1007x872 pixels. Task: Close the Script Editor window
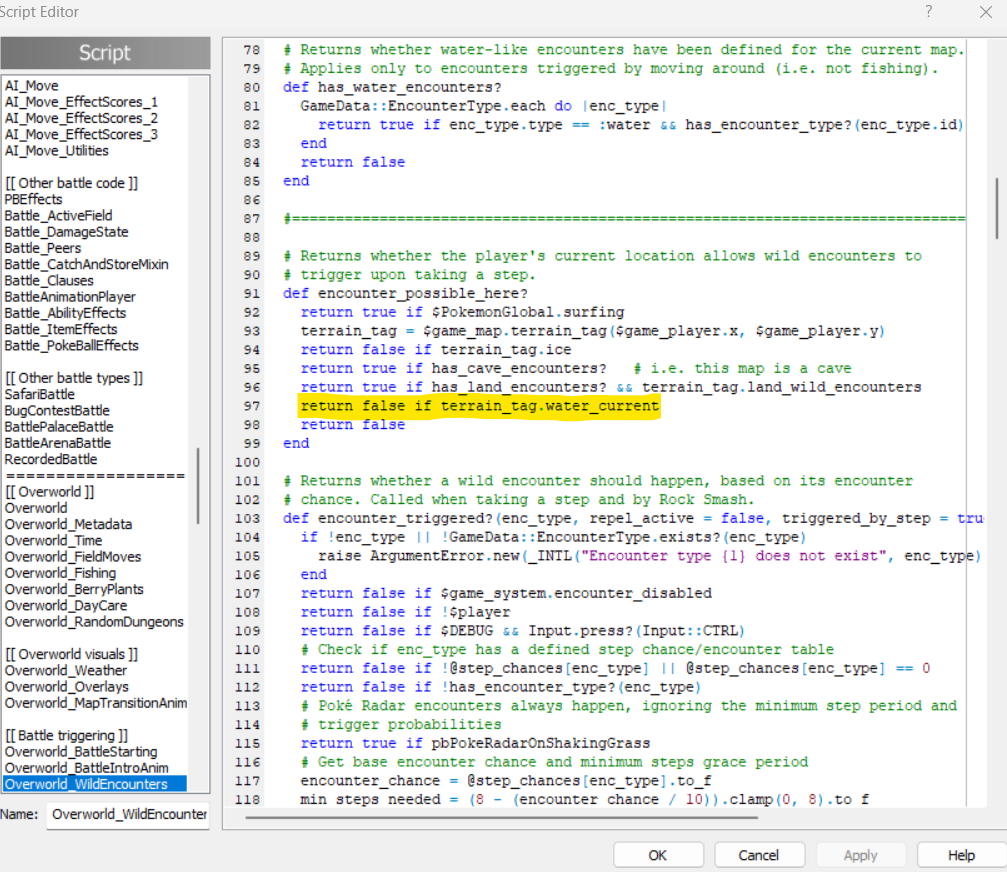[x=984, y=12]
